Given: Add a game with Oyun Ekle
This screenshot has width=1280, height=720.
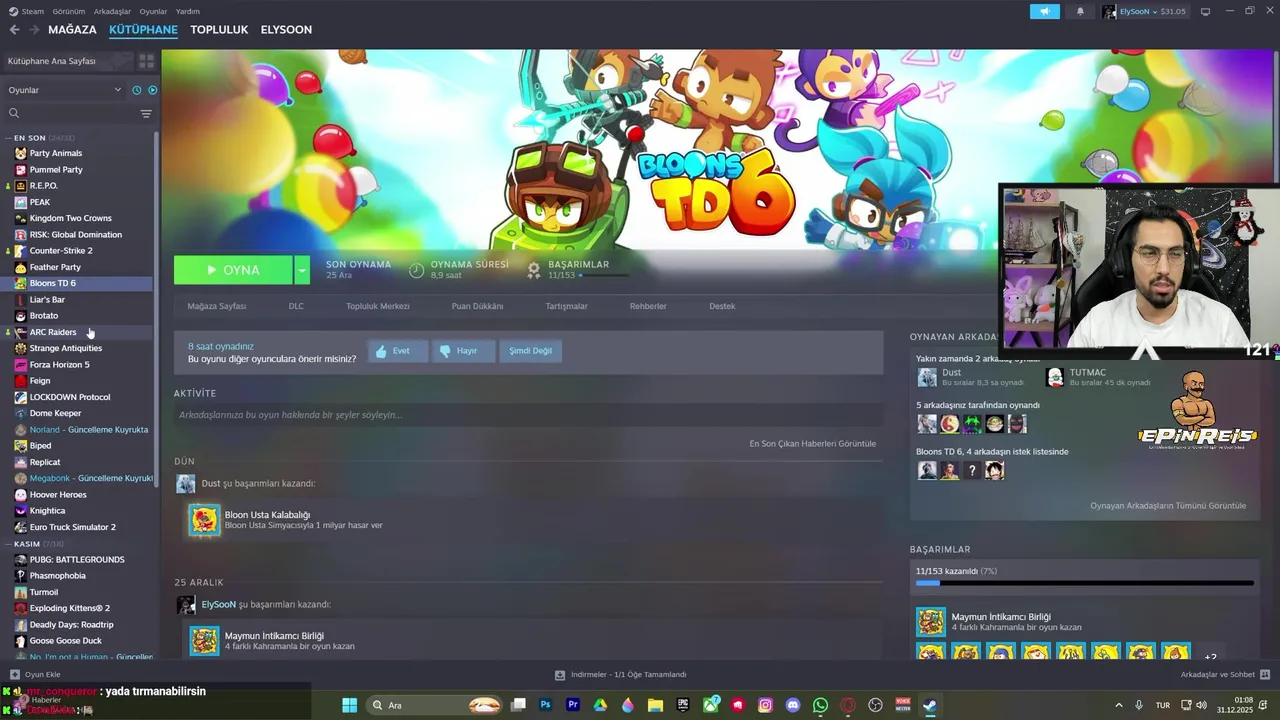Looking at the screenshot, I should (x=35, y=675).
